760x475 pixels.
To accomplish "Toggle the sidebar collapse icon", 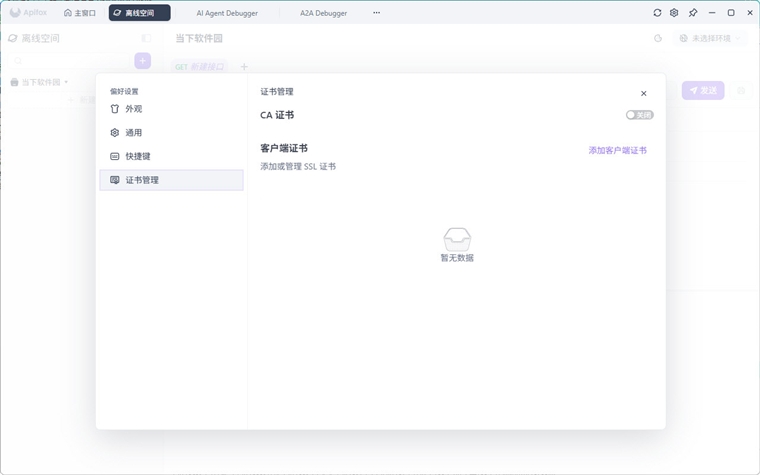I will tap(146, 38).
